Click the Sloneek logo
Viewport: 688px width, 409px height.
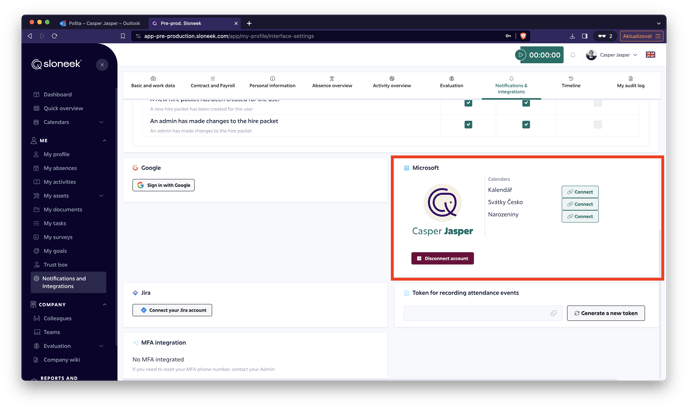click(x=56, y=64)
